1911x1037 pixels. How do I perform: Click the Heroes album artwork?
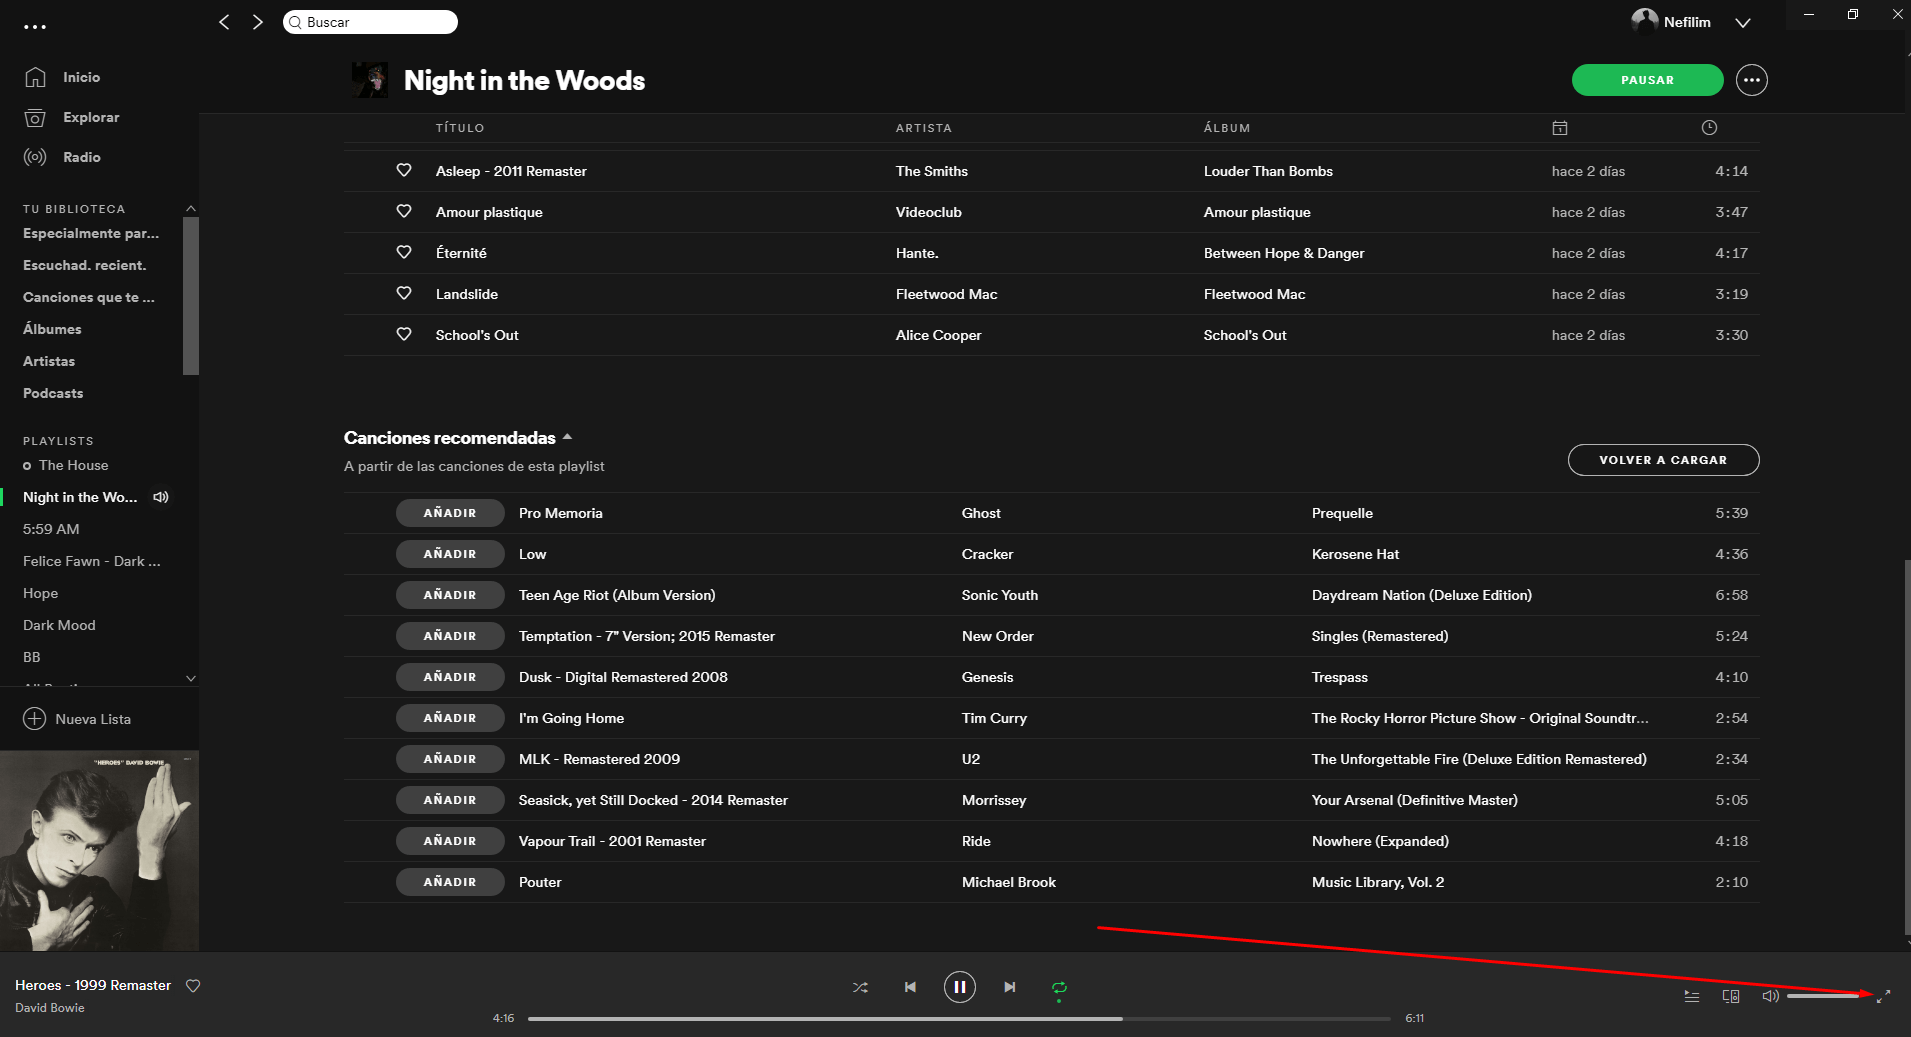click(99, 851)
